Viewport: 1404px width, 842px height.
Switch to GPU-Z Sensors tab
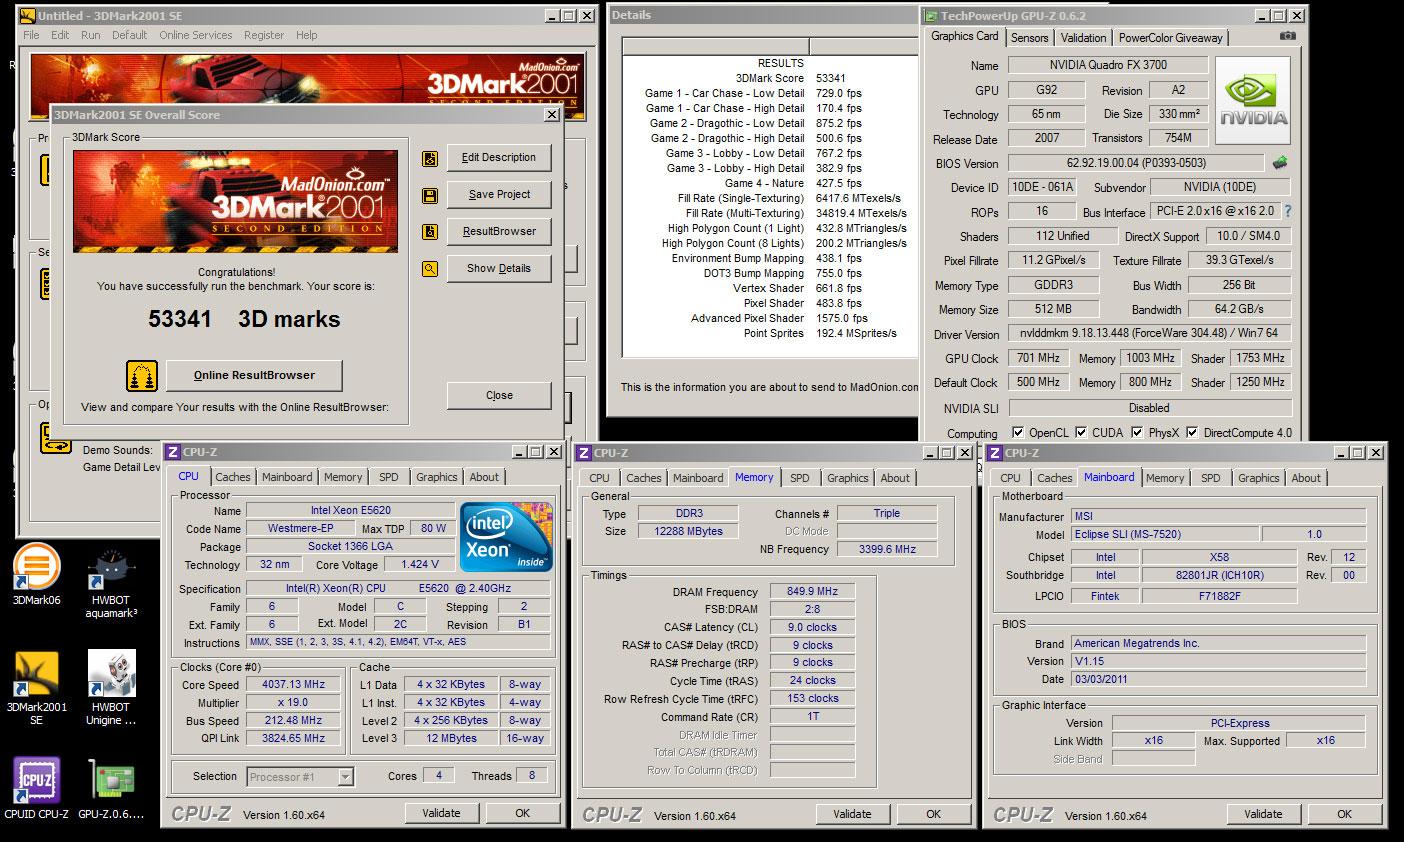(1030, 38)
